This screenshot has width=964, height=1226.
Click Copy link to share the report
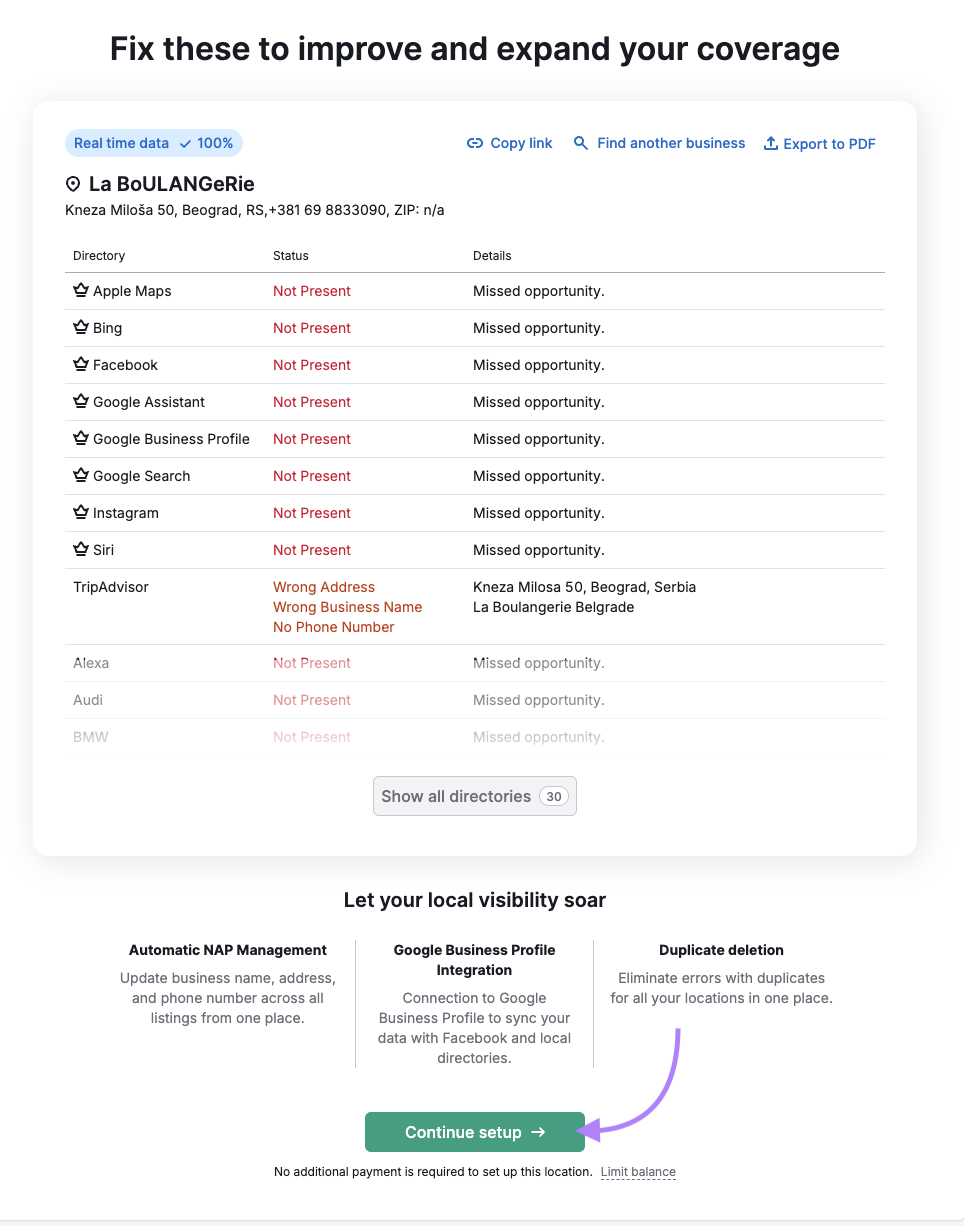pos(520,143)
